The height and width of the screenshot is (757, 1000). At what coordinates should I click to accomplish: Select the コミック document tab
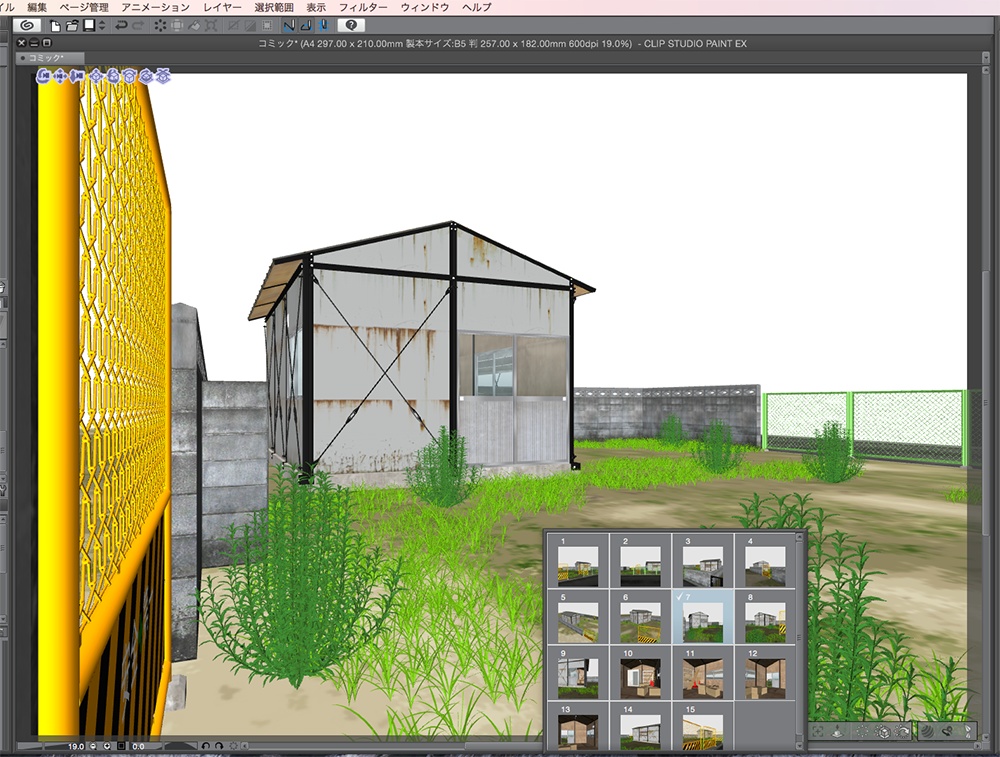[x=50, y=58]
